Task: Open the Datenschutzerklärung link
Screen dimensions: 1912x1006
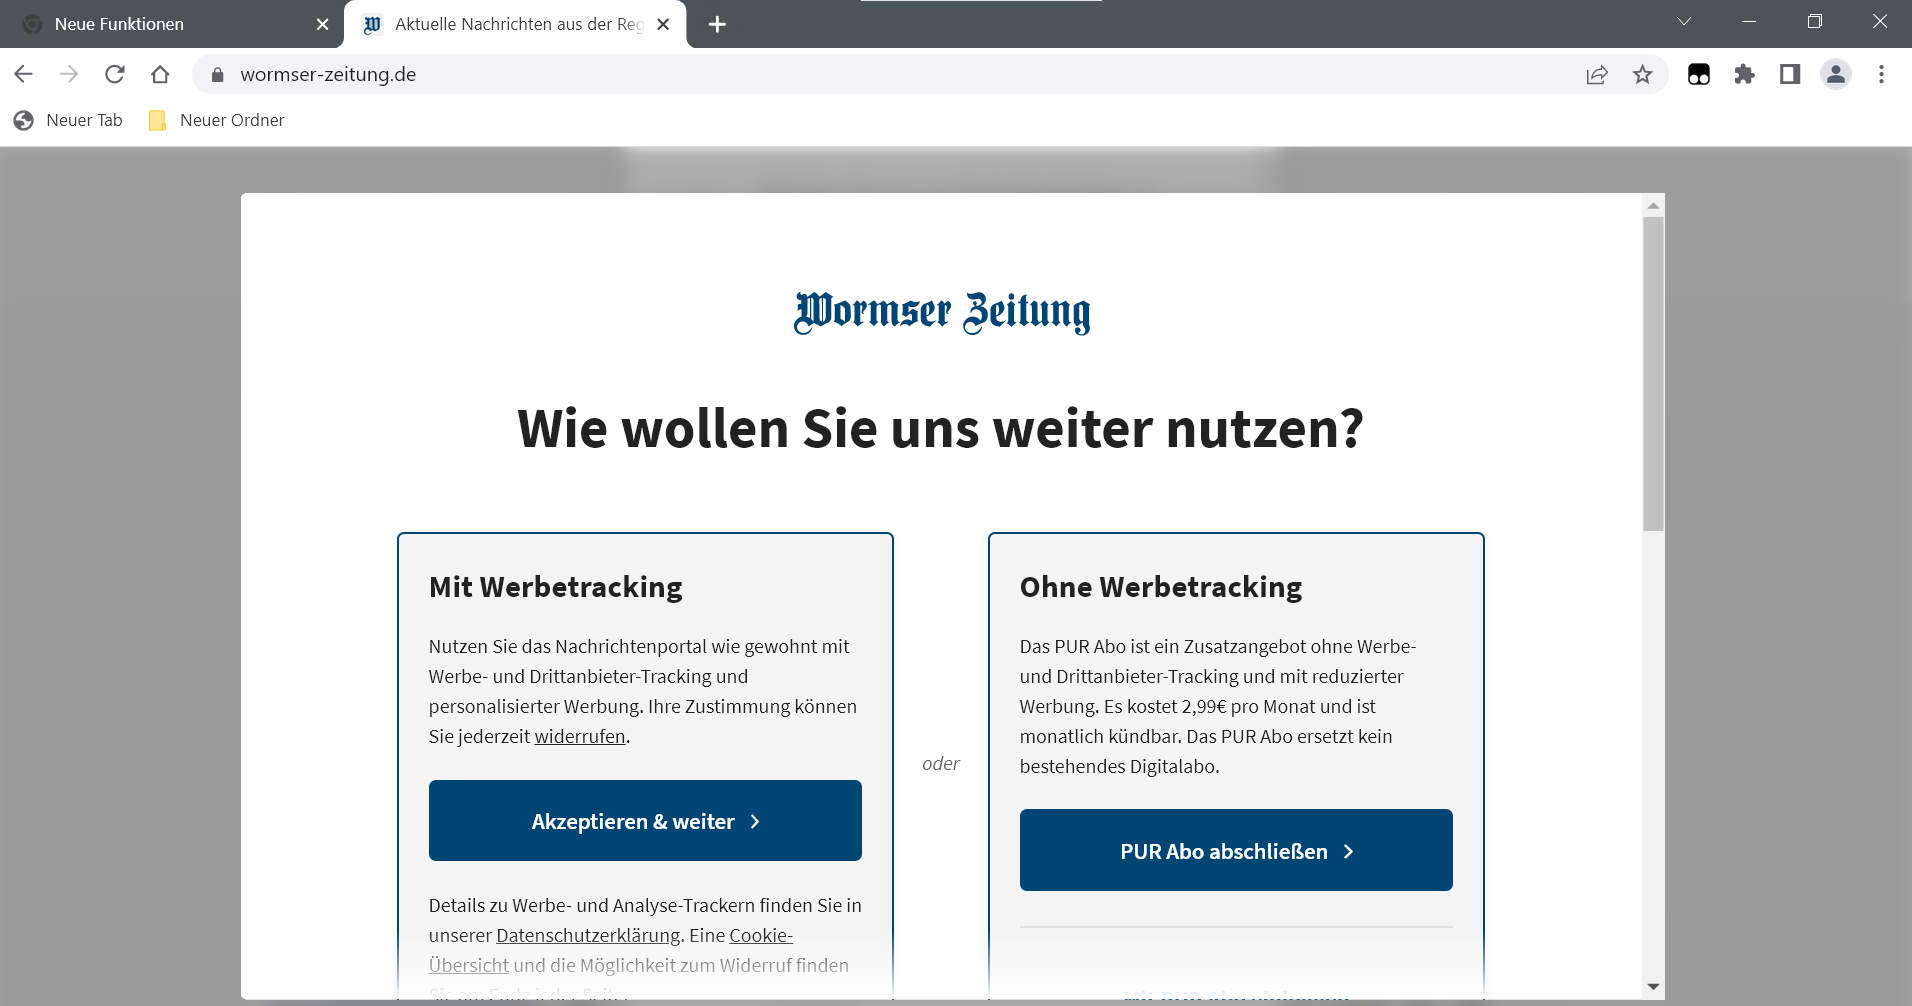Action: pos(588,936)
